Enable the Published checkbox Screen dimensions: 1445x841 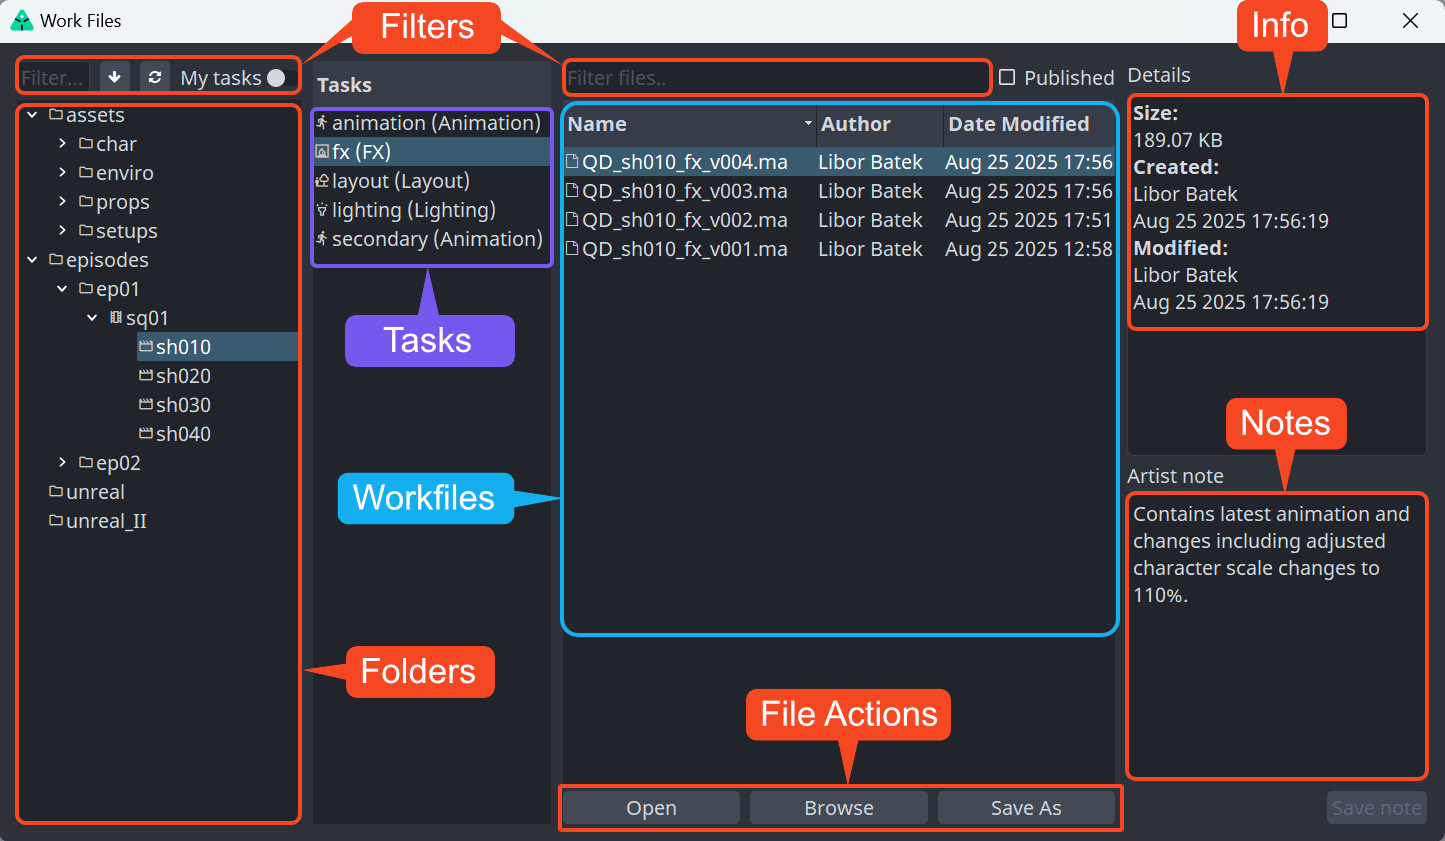tap(1007, 78)
